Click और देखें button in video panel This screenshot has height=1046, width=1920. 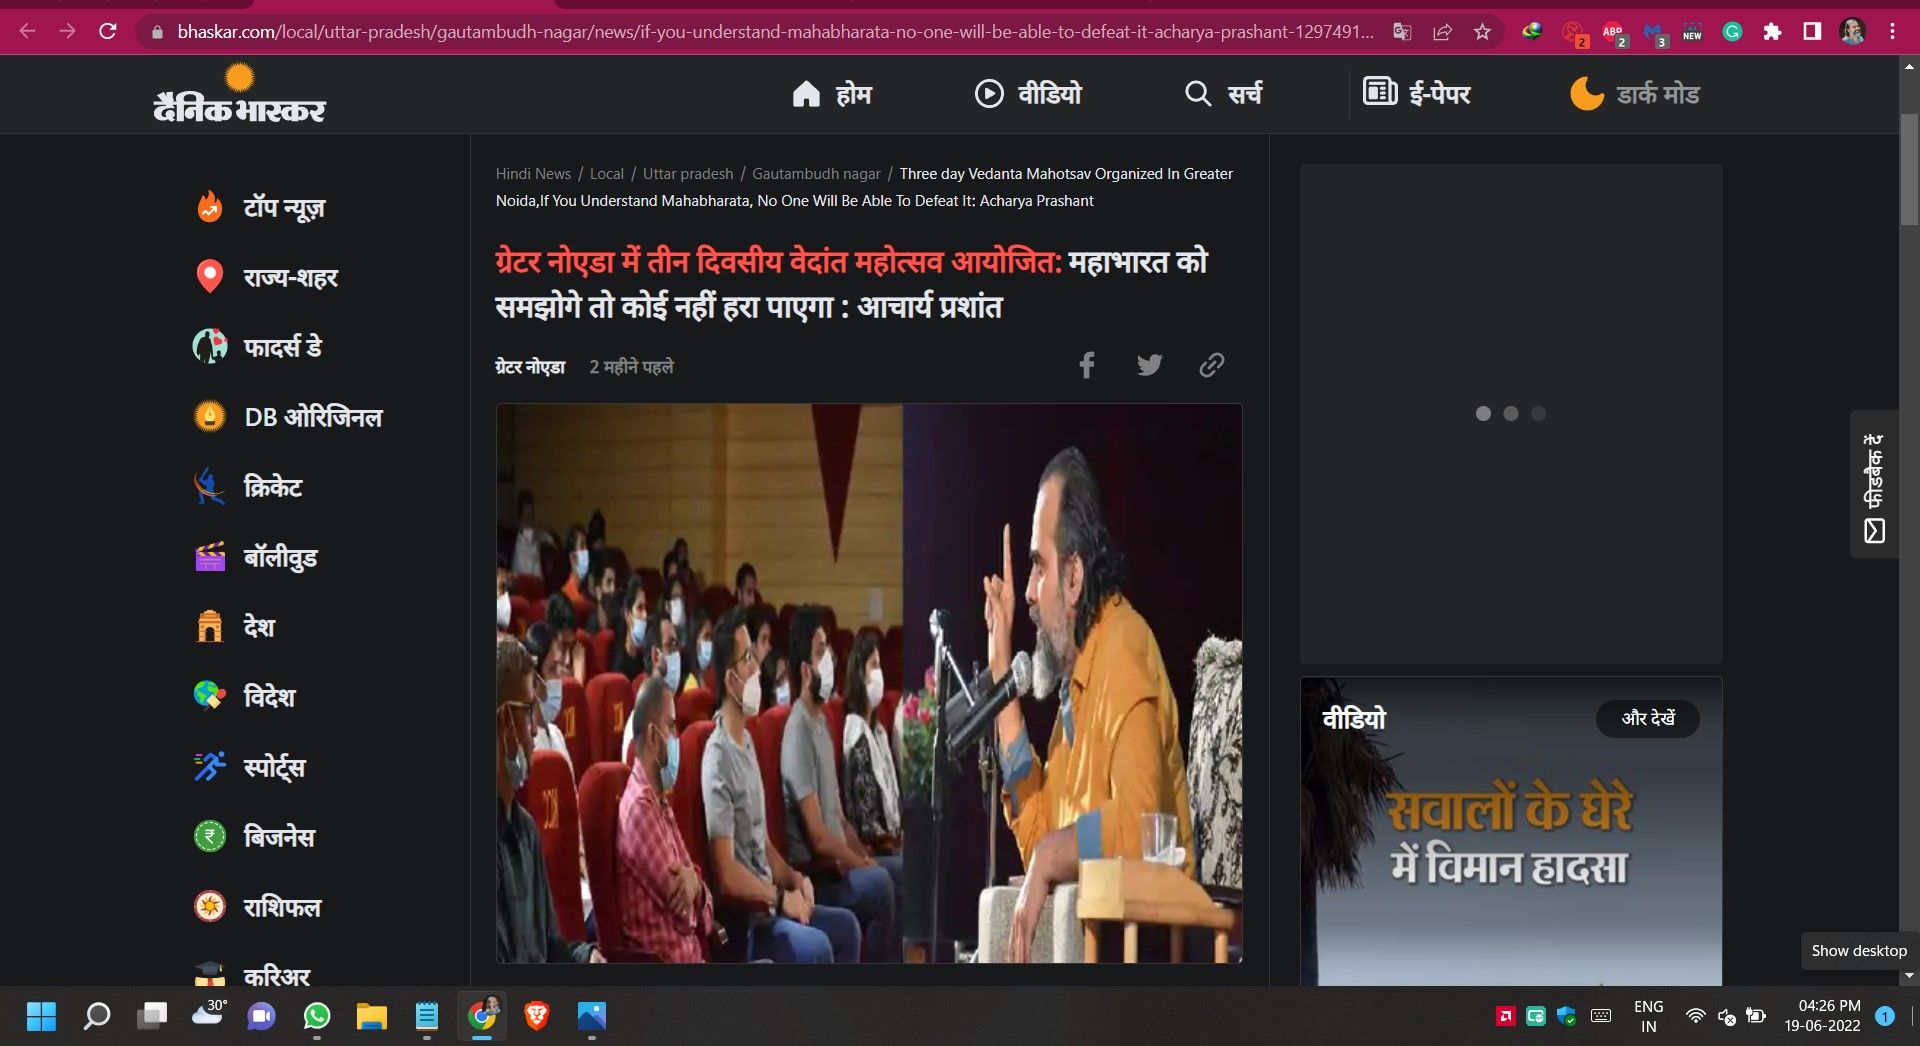1647,719
